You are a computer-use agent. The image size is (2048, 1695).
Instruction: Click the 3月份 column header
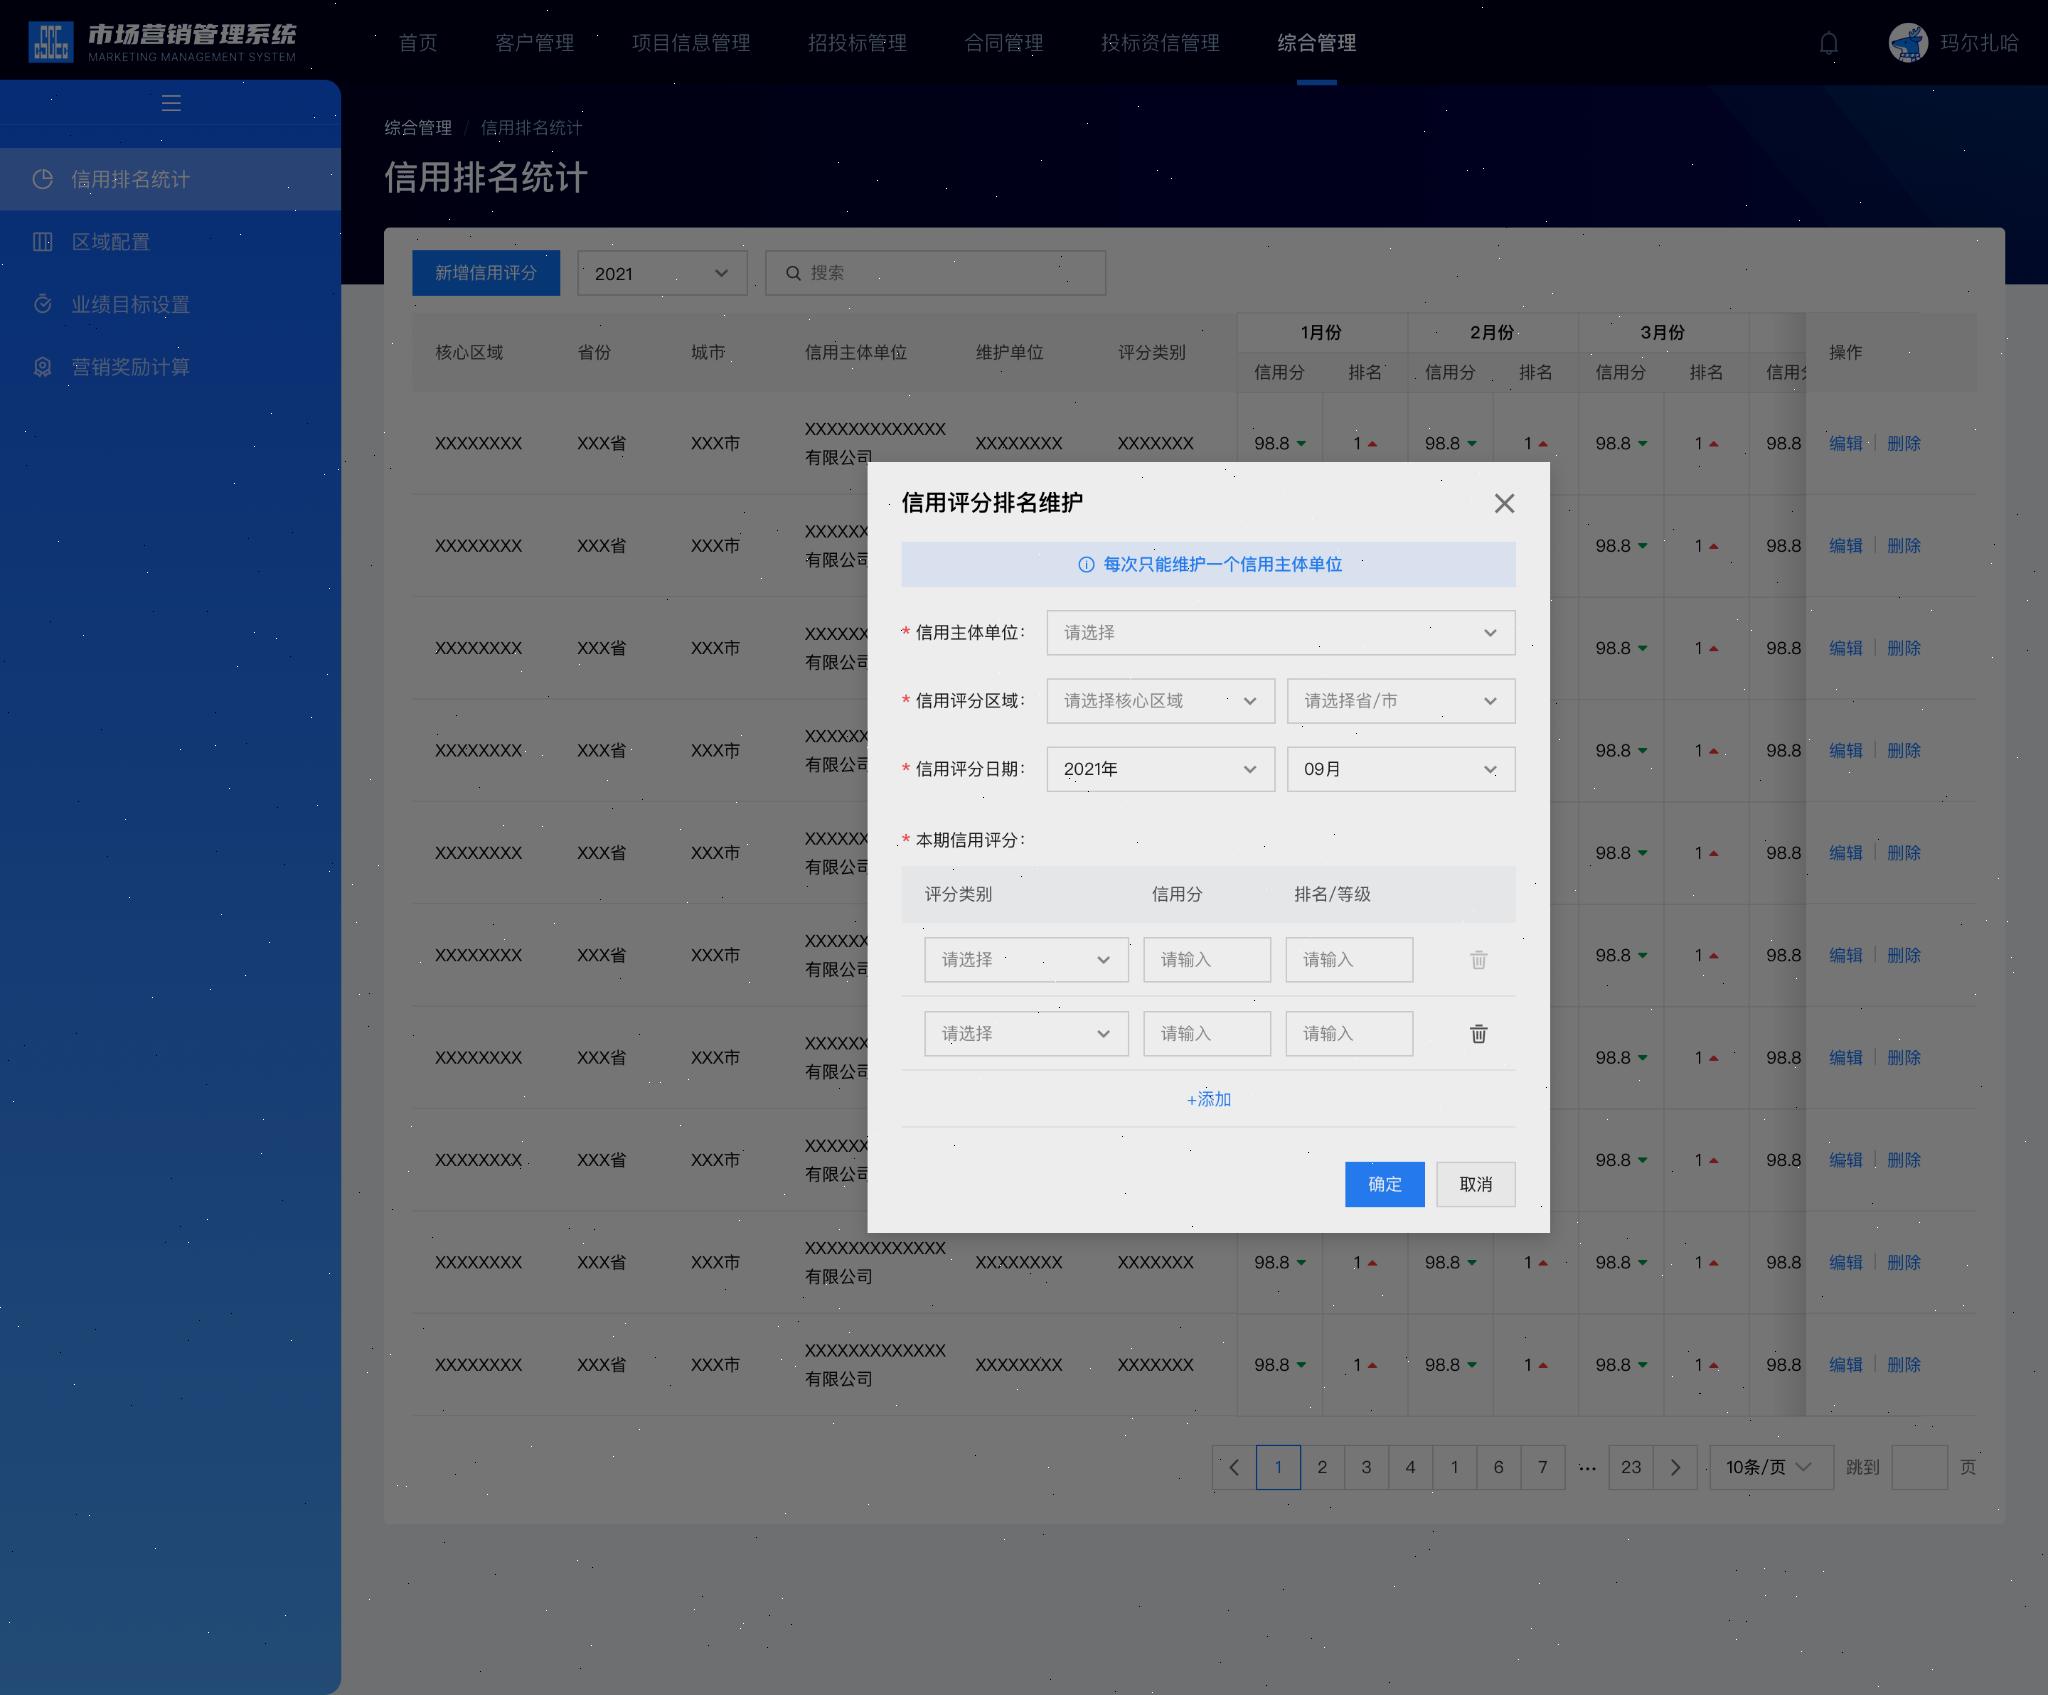[1662, 333]
